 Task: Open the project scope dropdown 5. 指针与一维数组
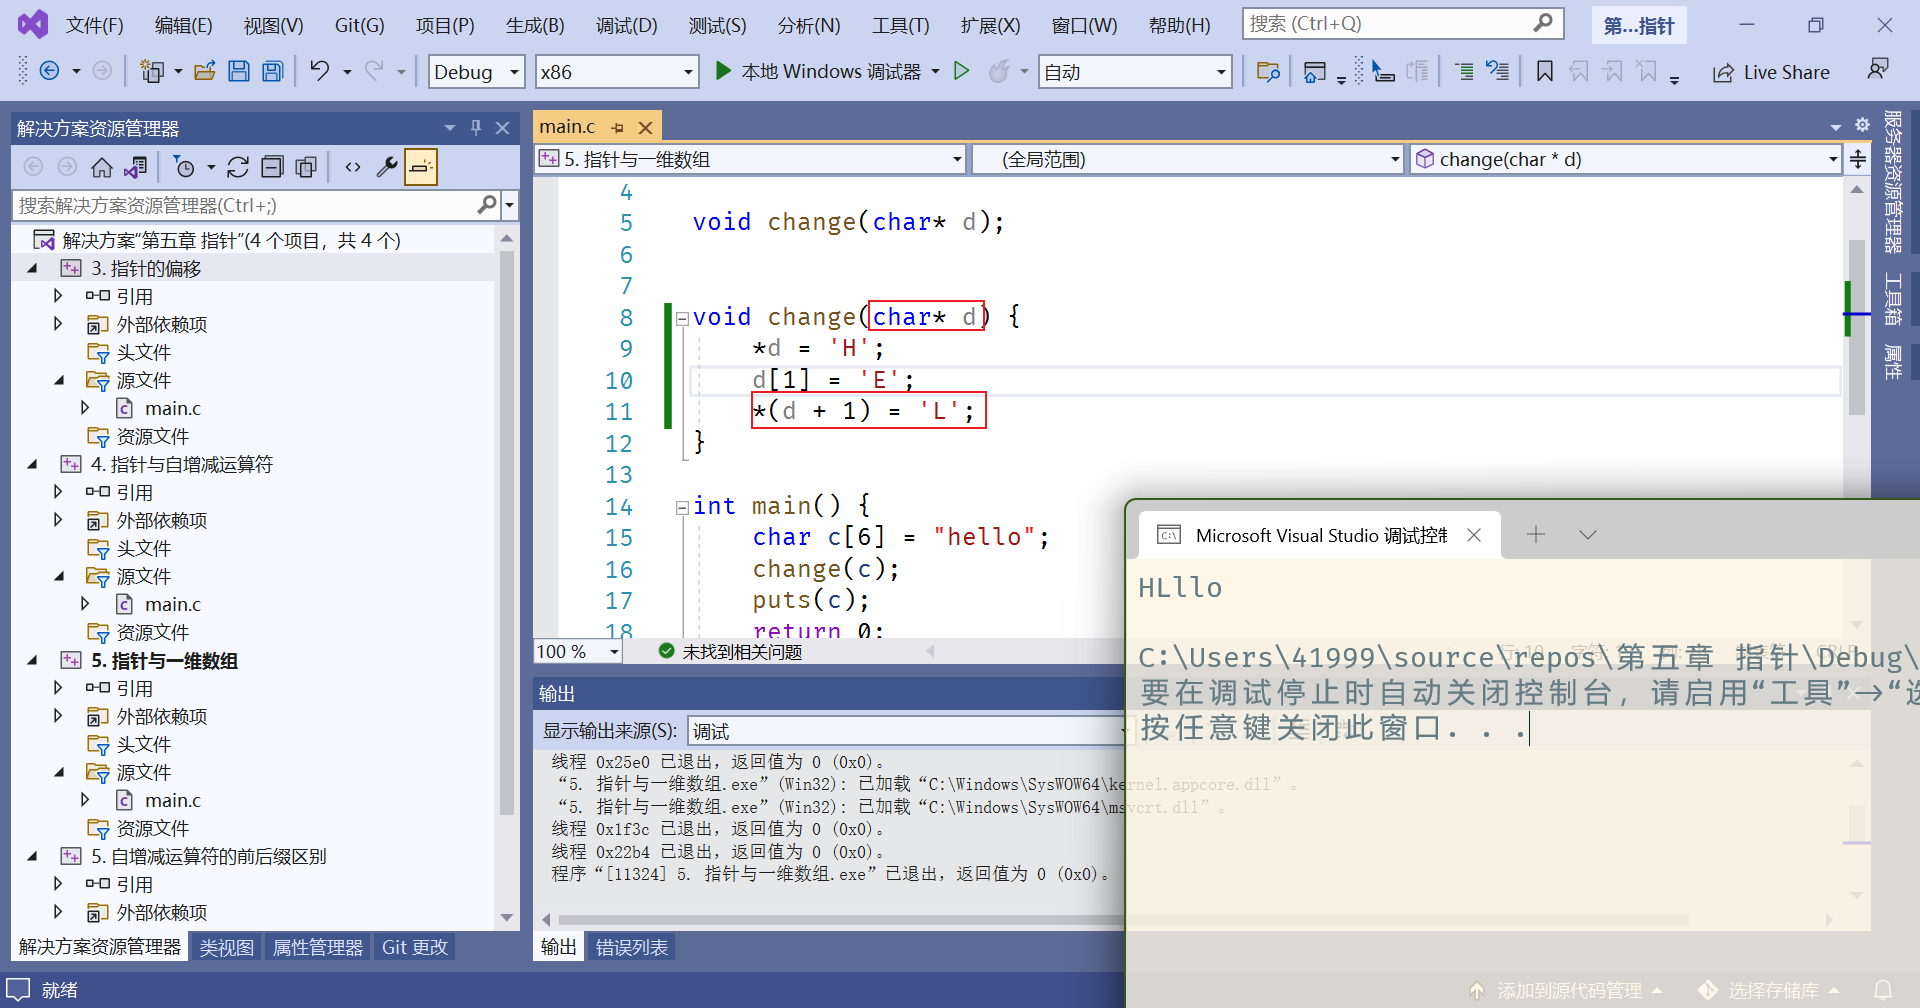click(750, 159)
